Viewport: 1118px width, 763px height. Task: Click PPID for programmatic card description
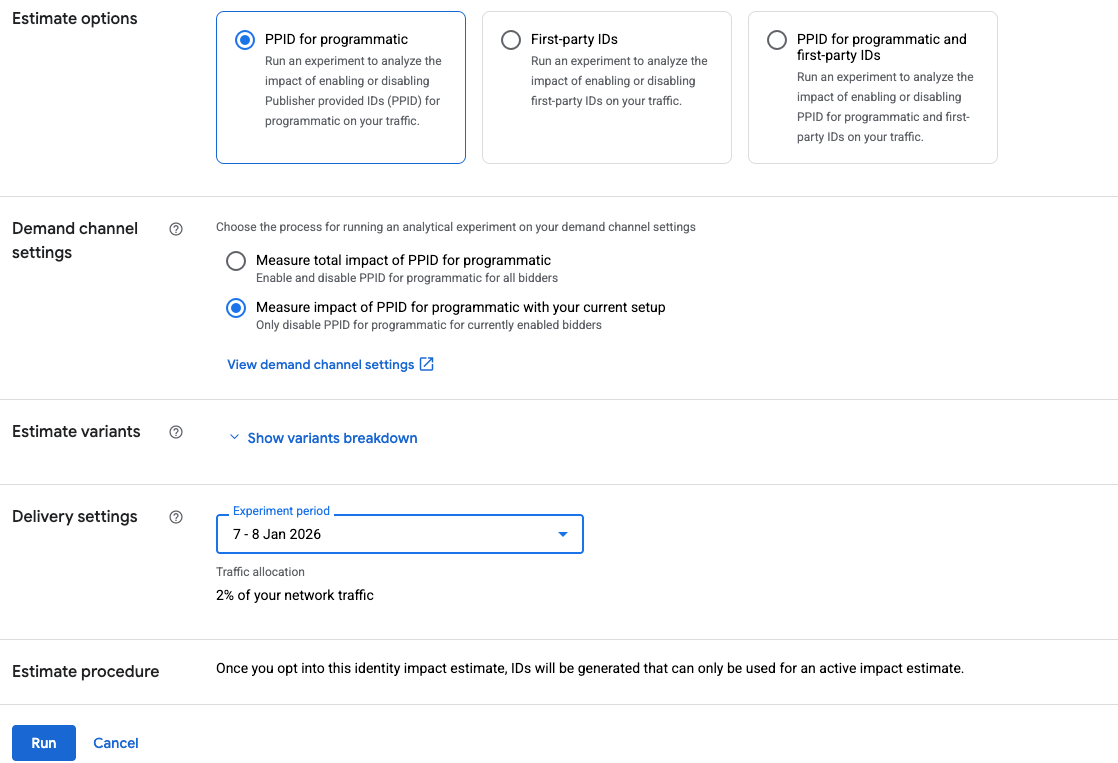pos(353,91)
